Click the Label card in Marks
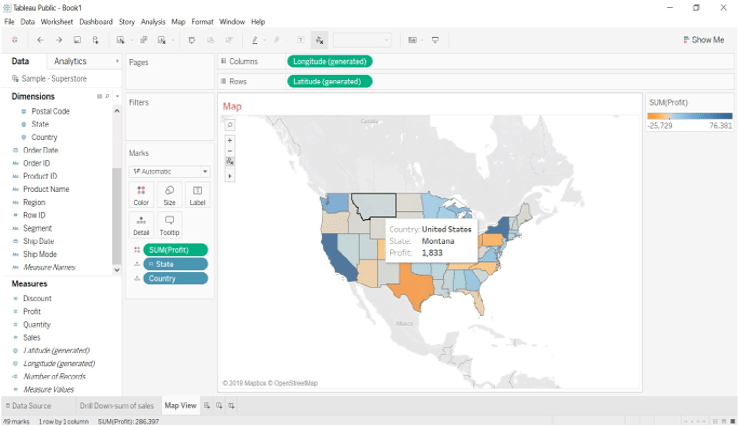 click(197, 194)
